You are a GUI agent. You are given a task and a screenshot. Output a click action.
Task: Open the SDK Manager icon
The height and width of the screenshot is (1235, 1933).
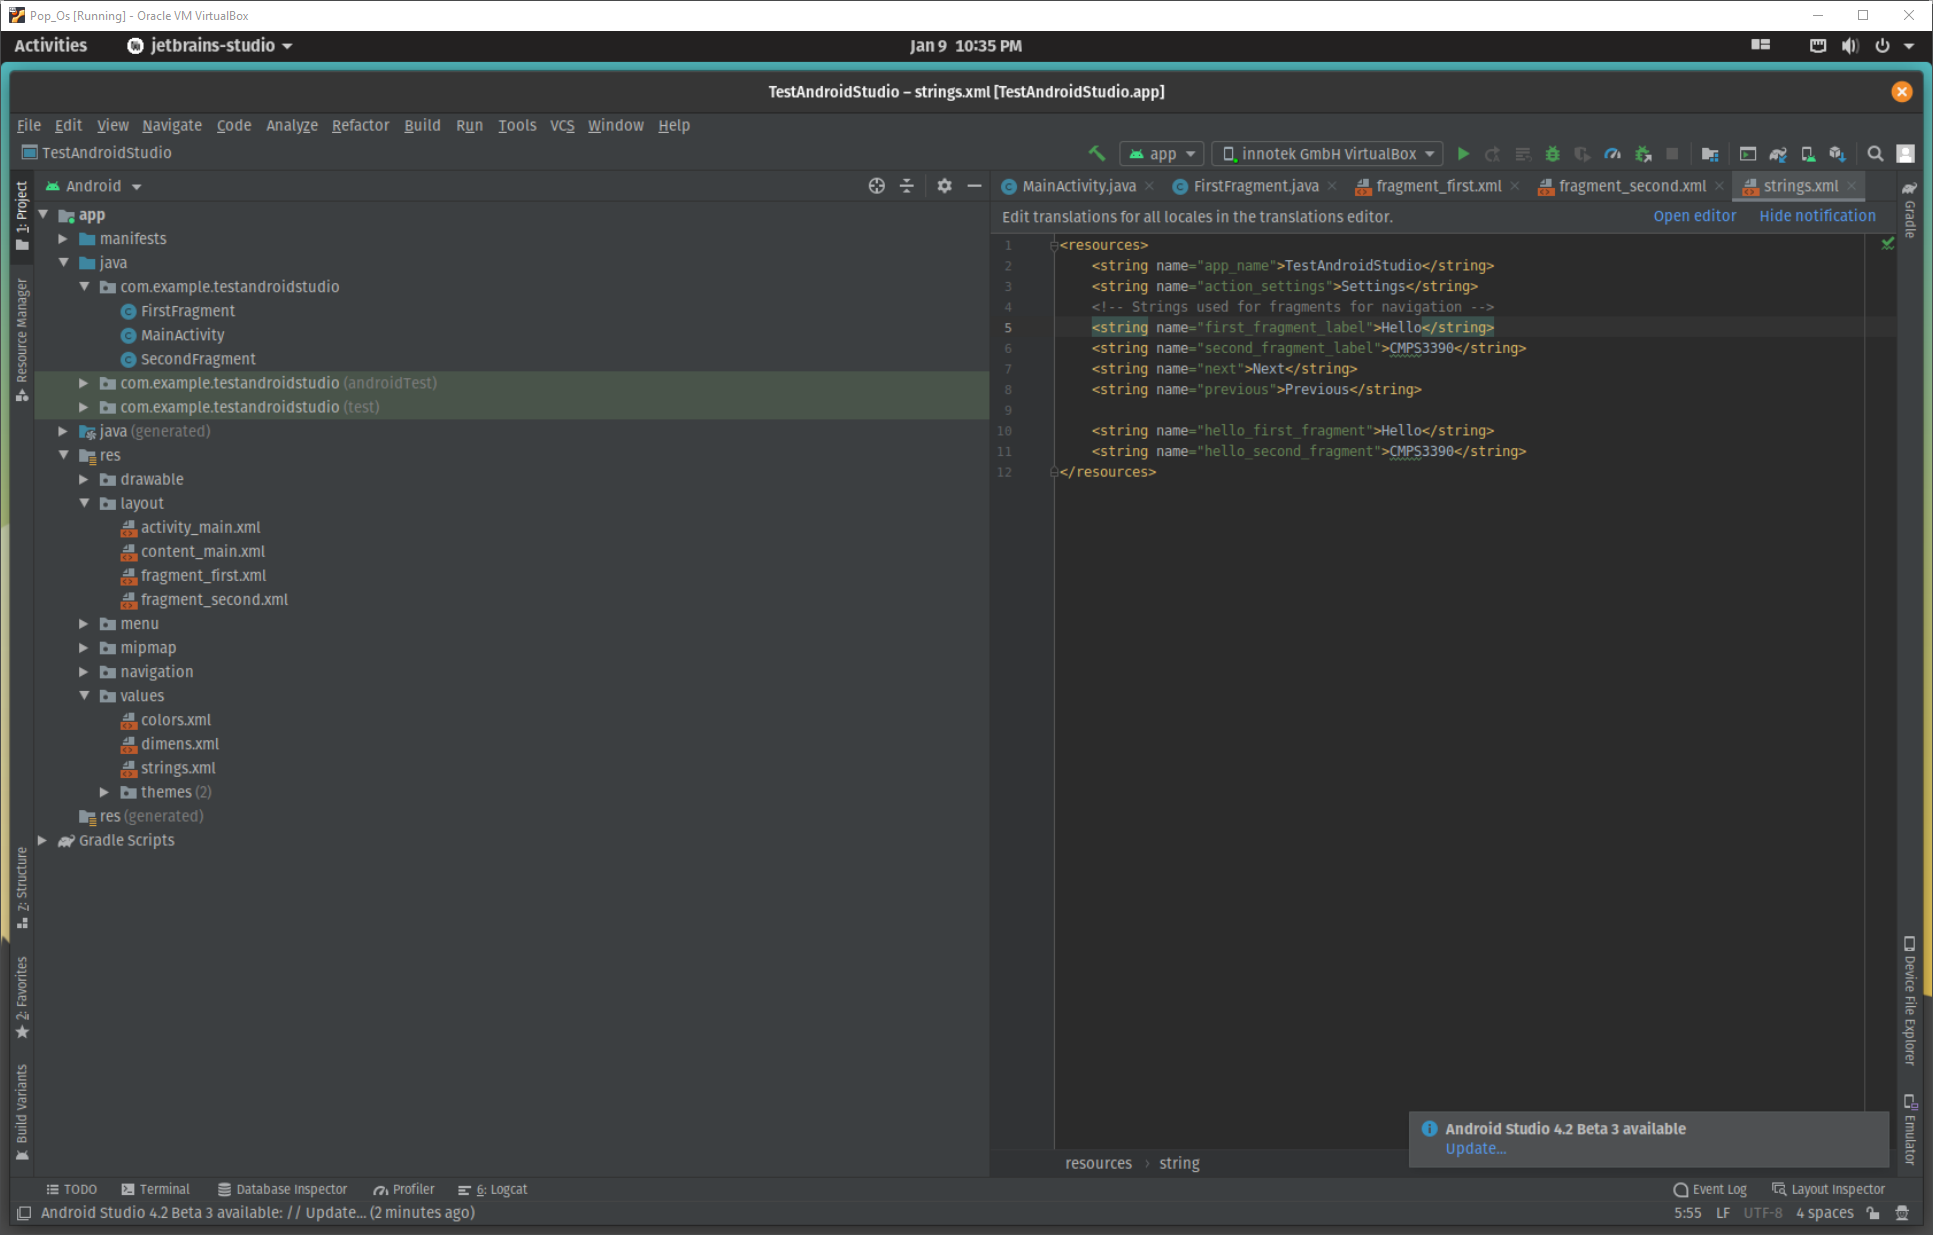(1837, 154)
